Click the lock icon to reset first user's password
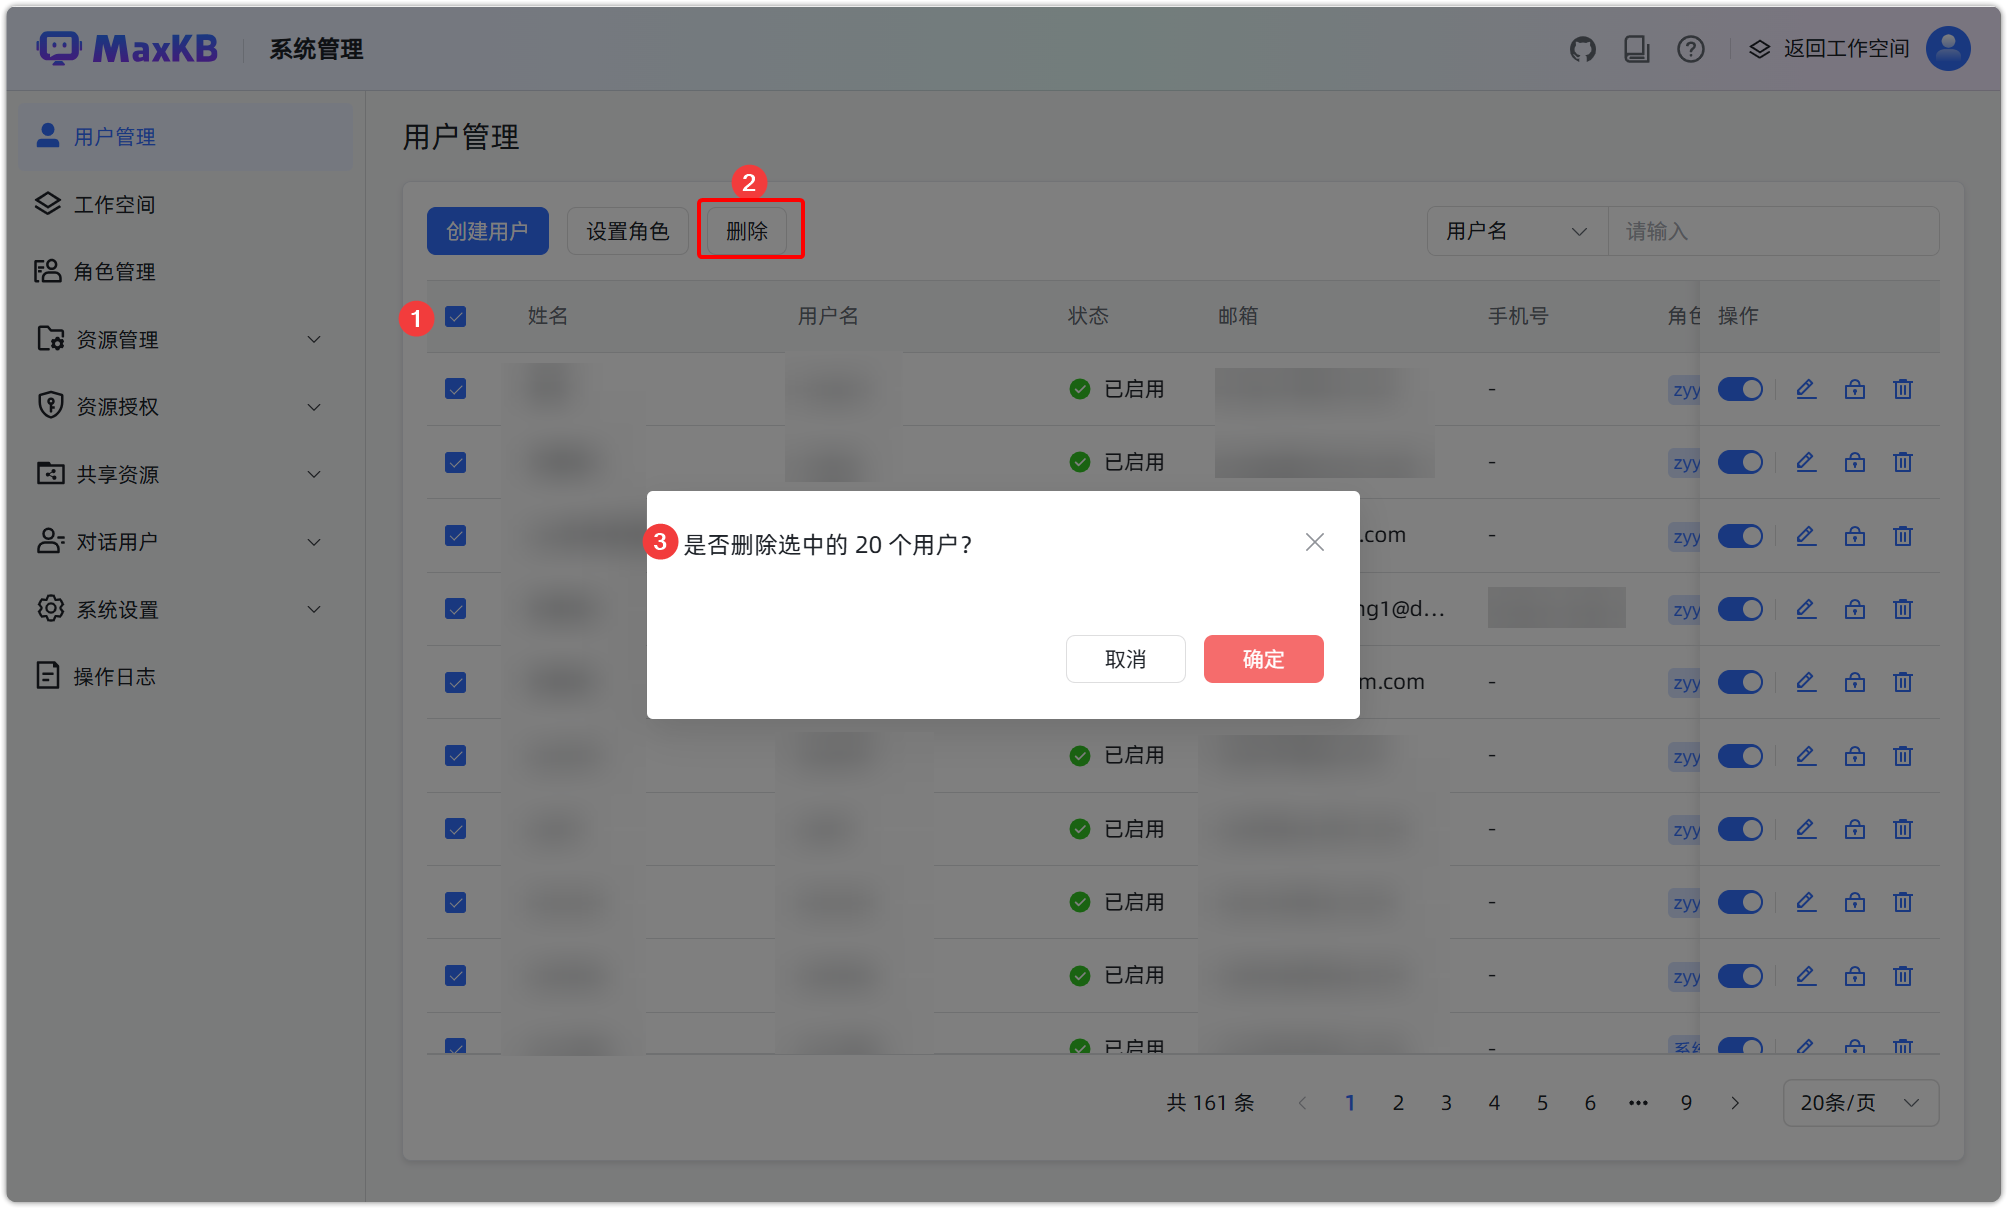This screenshot has height=1208, width=2007. click(x=1854, y=389)
